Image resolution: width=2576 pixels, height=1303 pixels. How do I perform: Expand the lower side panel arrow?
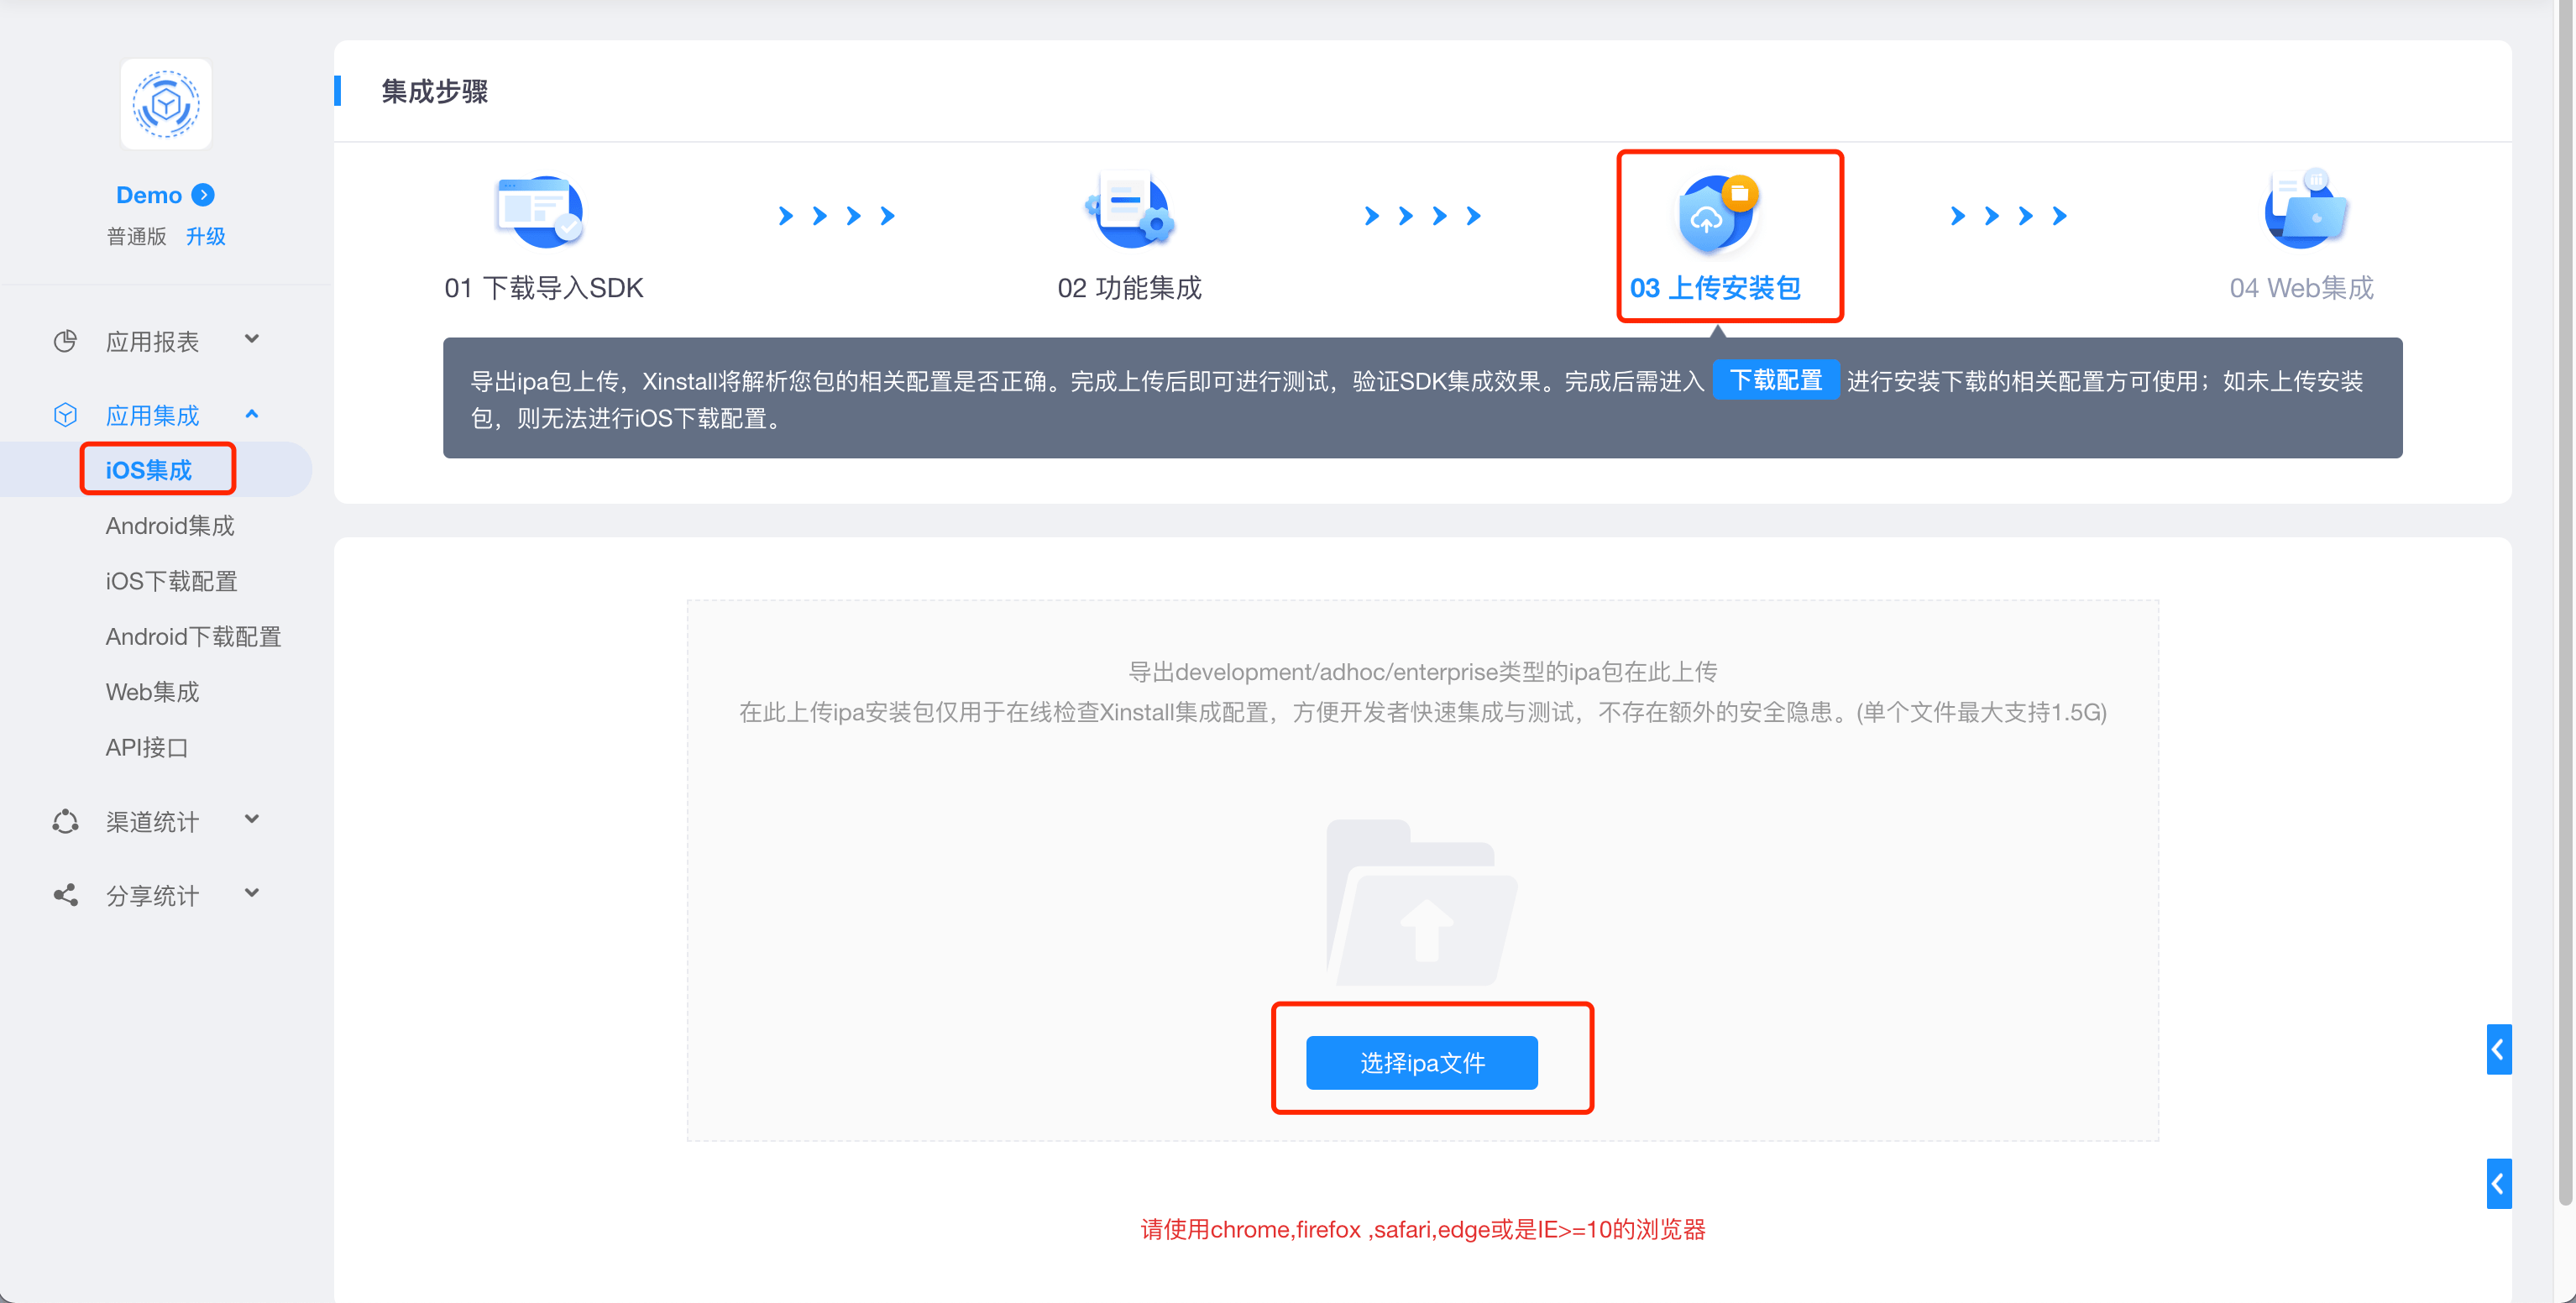tap(2498, 1184)
